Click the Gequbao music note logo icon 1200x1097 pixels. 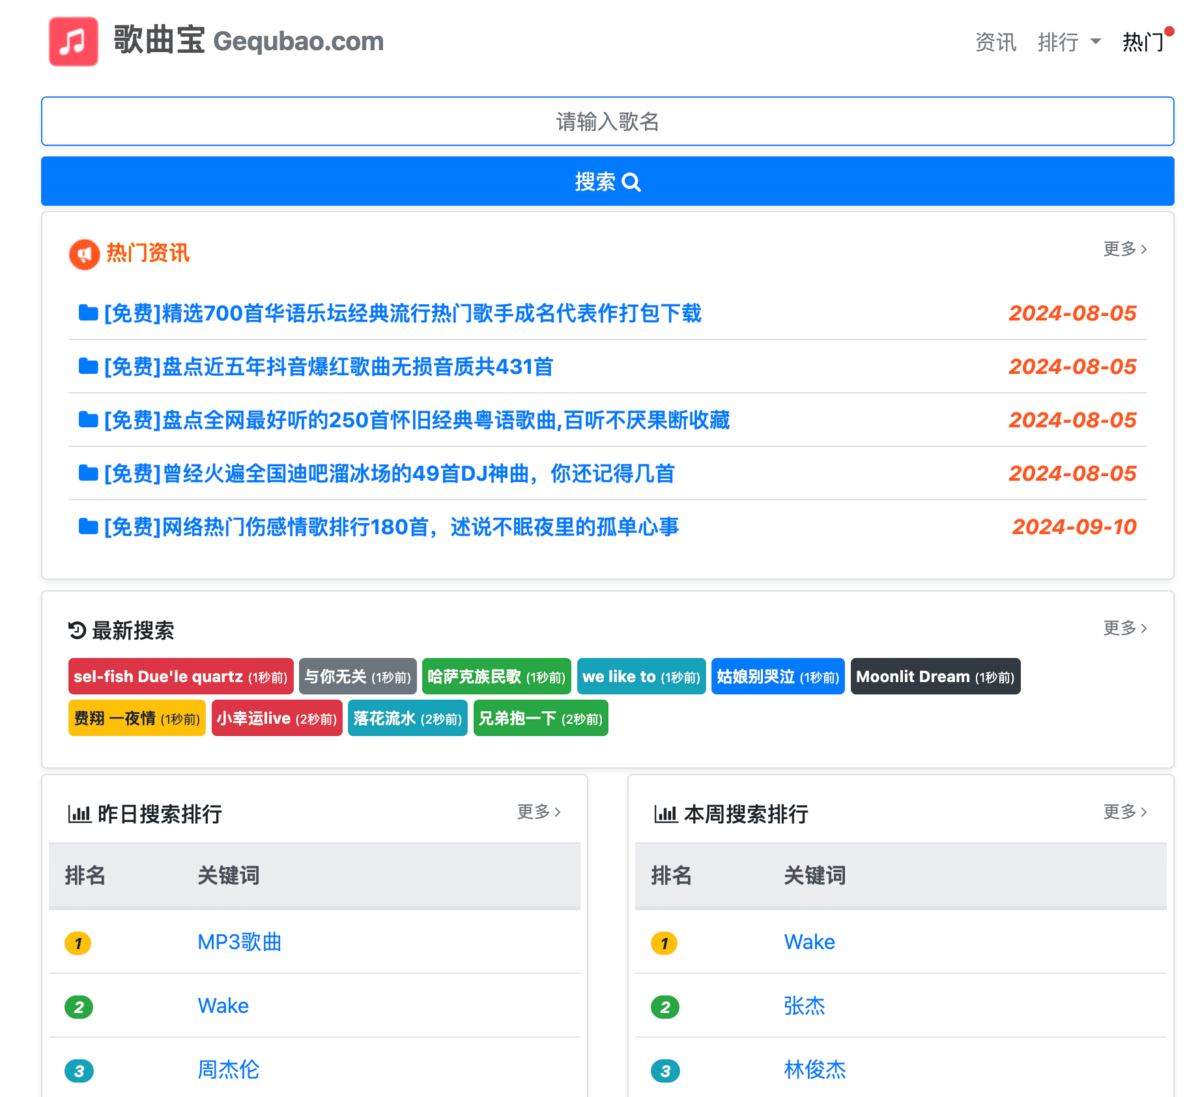(x=73, y=42)
